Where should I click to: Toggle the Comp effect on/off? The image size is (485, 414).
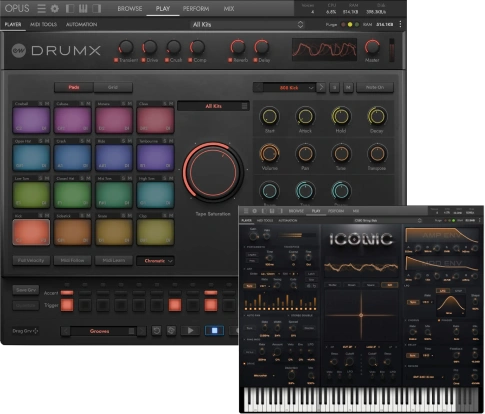click(190, 60)
